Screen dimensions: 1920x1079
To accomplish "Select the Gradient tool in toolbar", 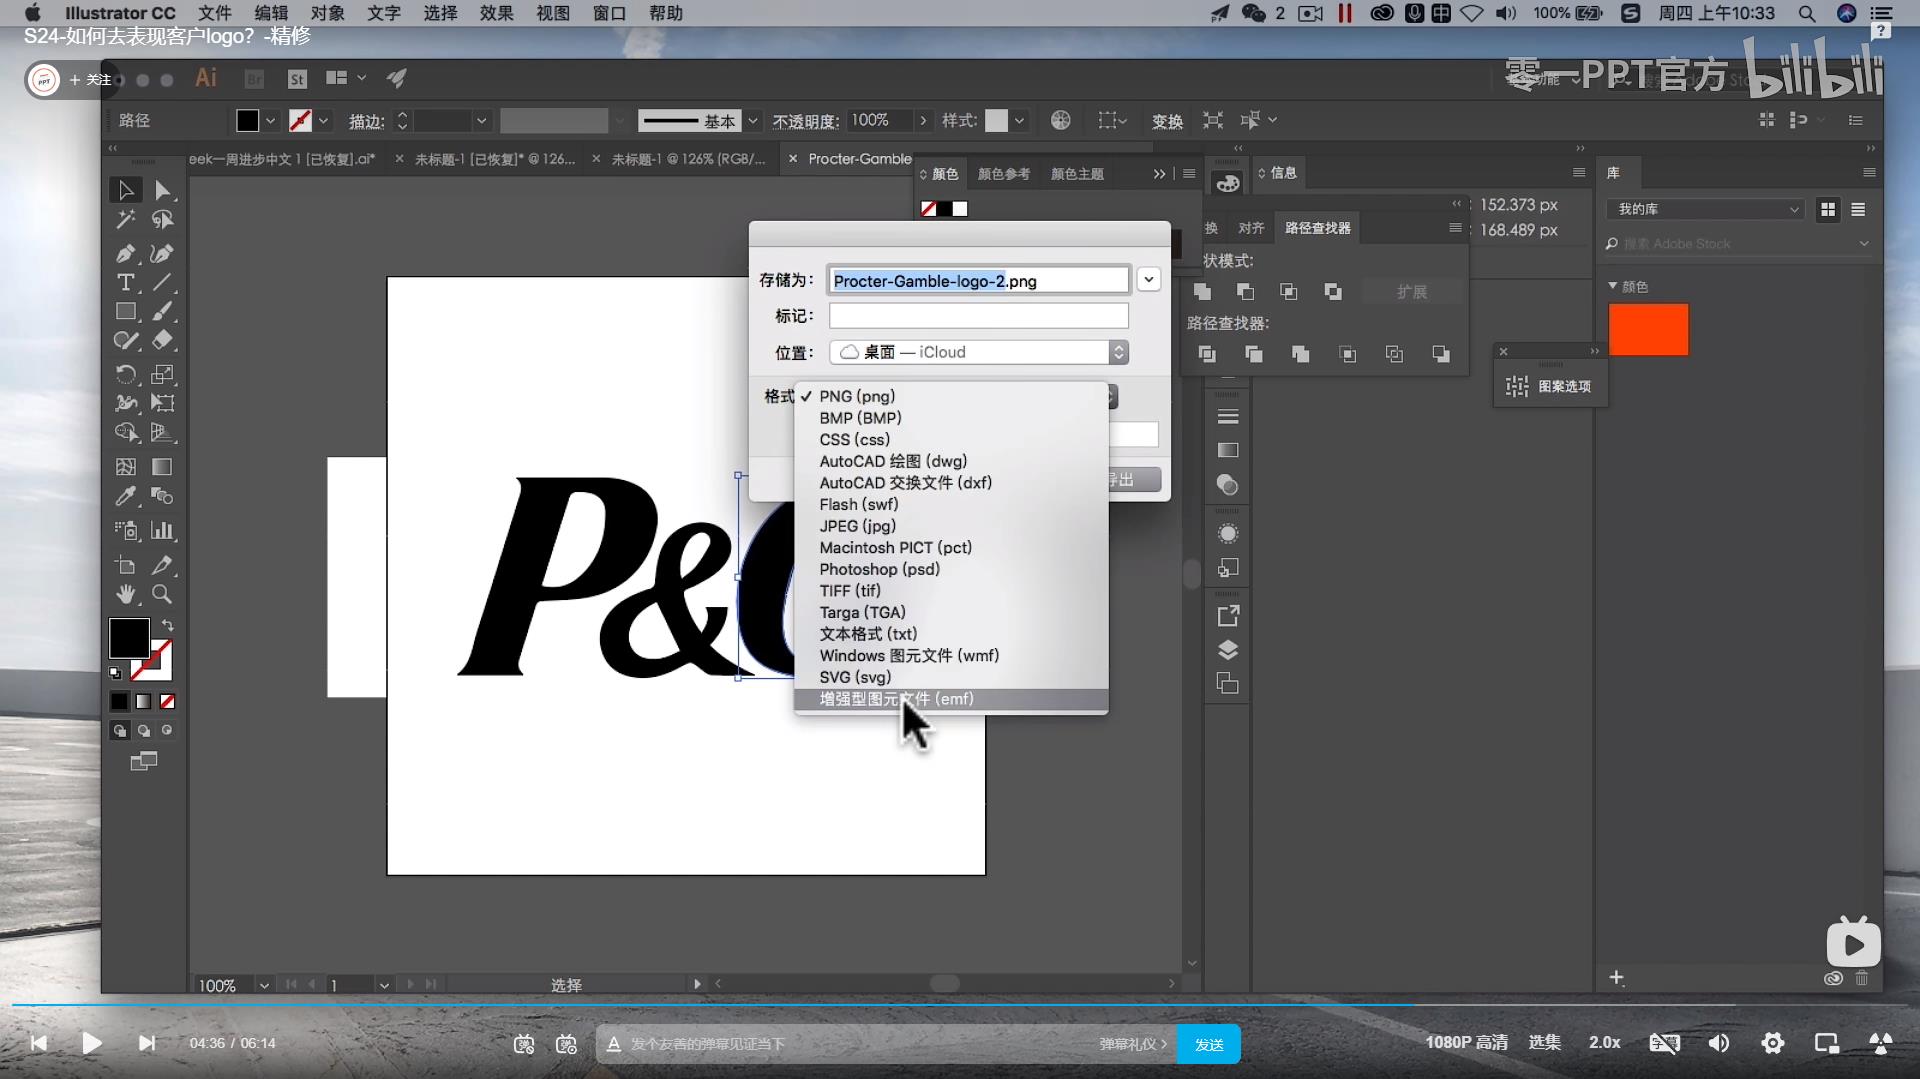I will 162,467.
